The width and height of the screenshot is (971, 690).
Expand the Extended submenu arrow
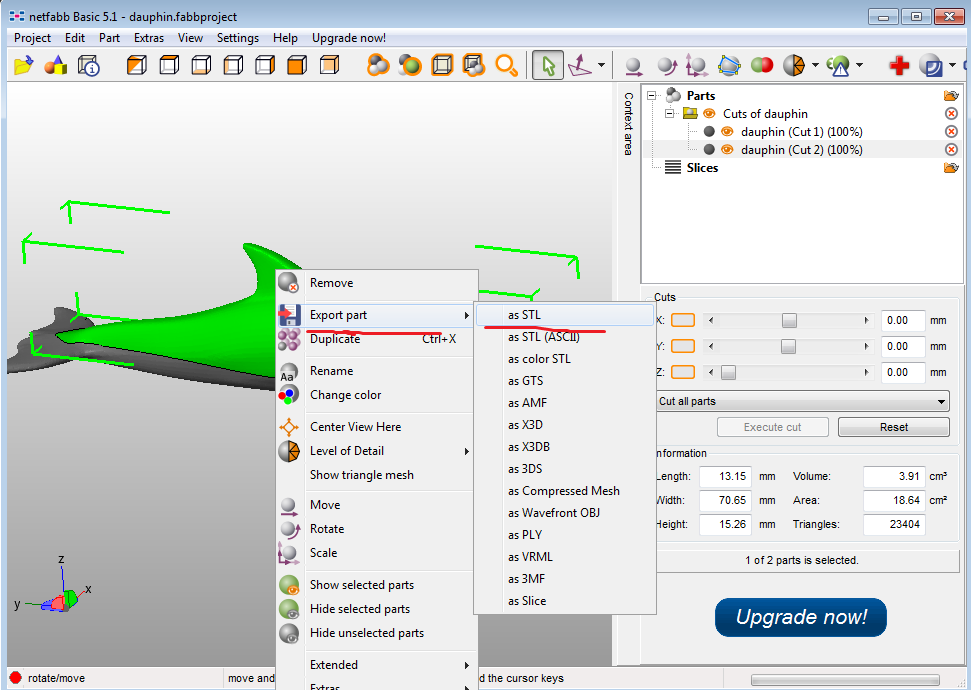(x=467, y=665)
